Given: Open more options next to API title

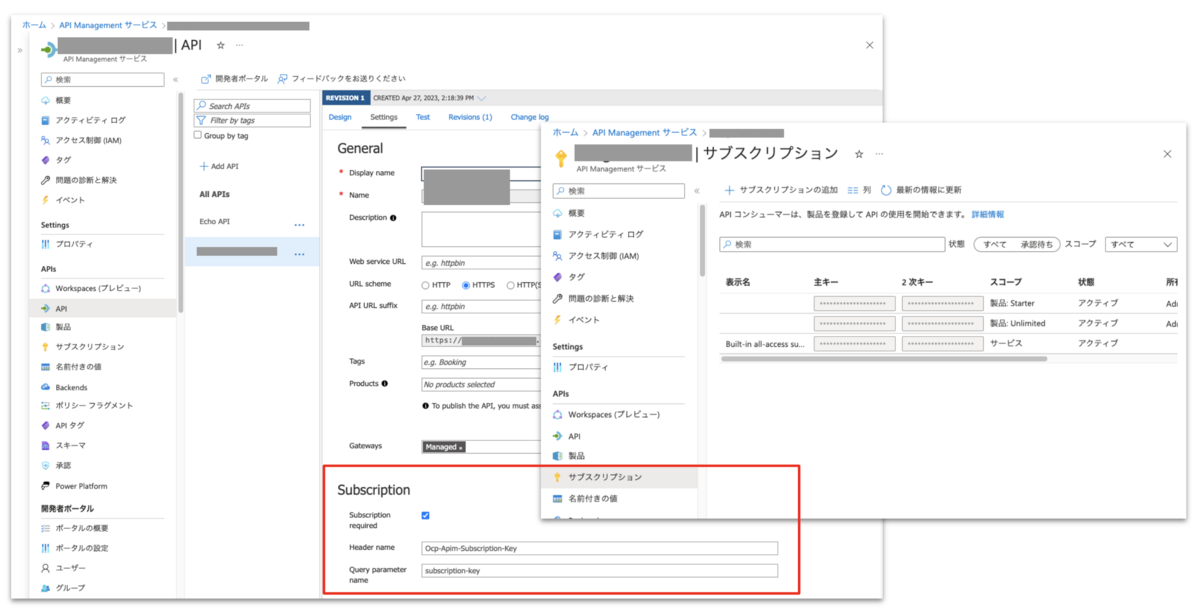Looking at the screenshot, I should [x=240, y=45].
